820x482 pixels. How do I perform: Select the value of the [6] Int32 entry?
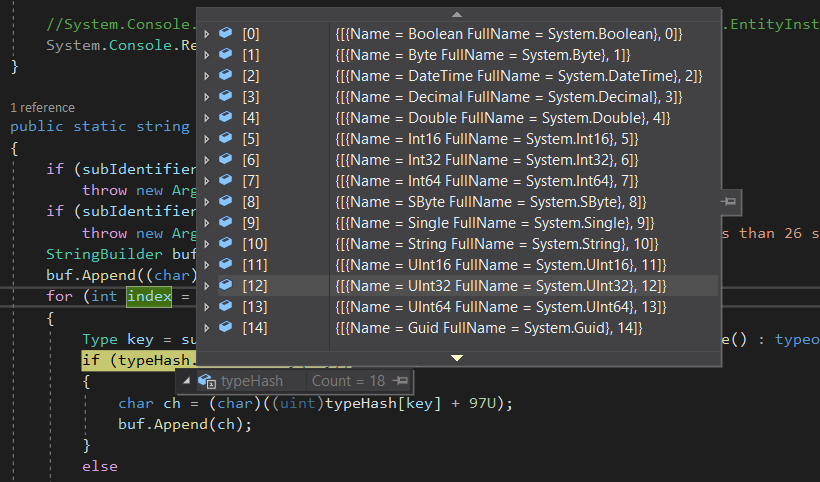tap(487, 160)
